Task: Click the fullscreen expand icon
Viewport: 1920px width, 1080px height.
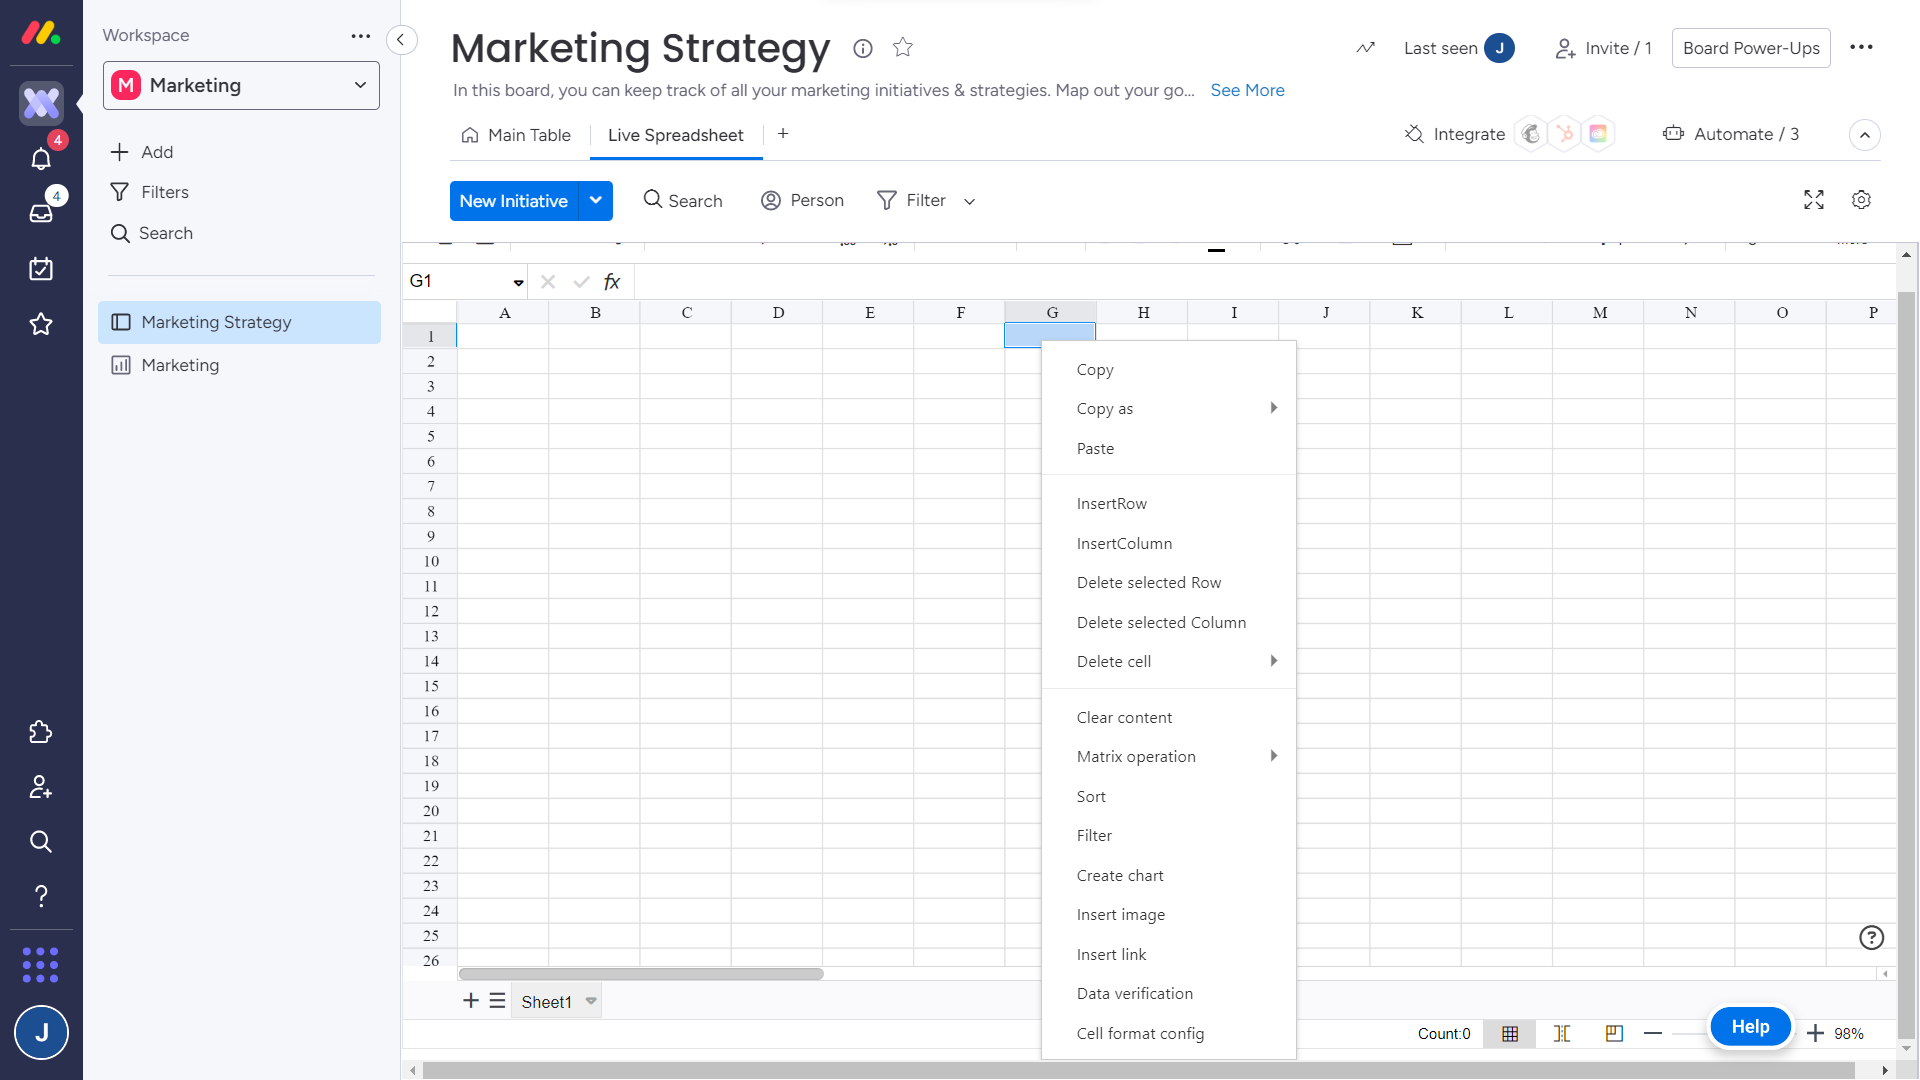Action: pyautogui.click(x=1813, y=200)
